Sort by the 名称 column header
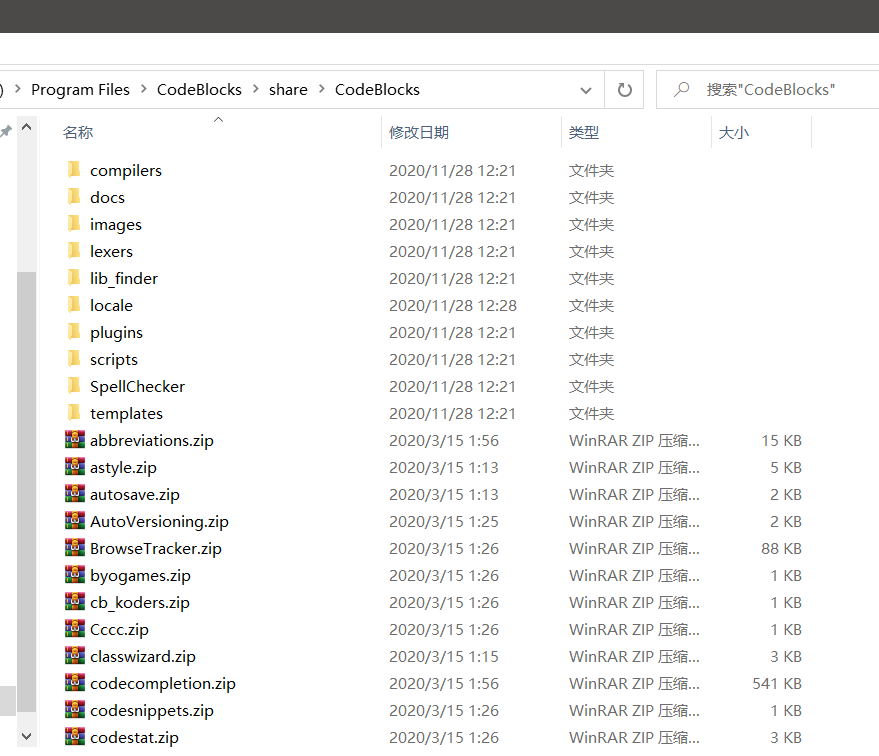The height and width of the screenshot is (756, 879). click(x=78, y=133)
